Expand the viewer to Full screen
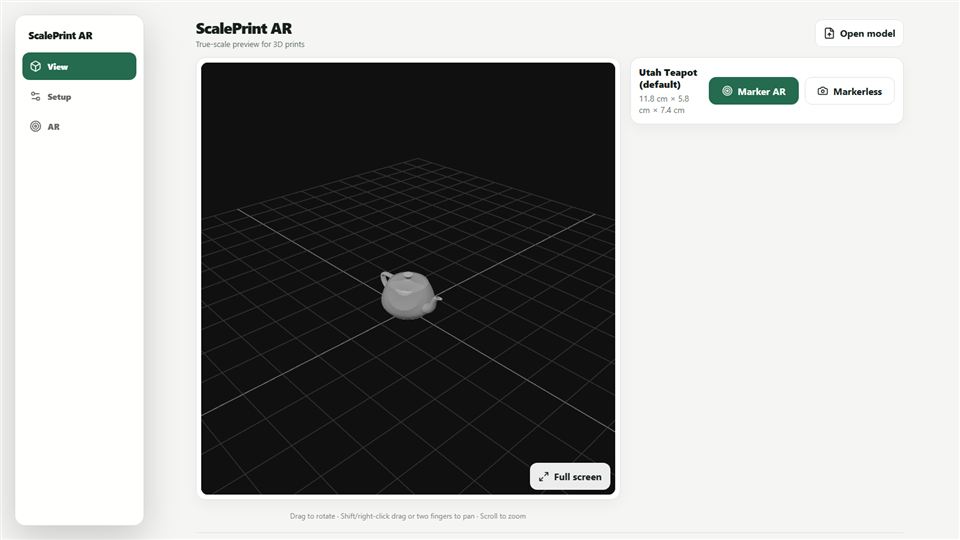The height and width of the screenshot is (540, 960). [x=570, y=476]
